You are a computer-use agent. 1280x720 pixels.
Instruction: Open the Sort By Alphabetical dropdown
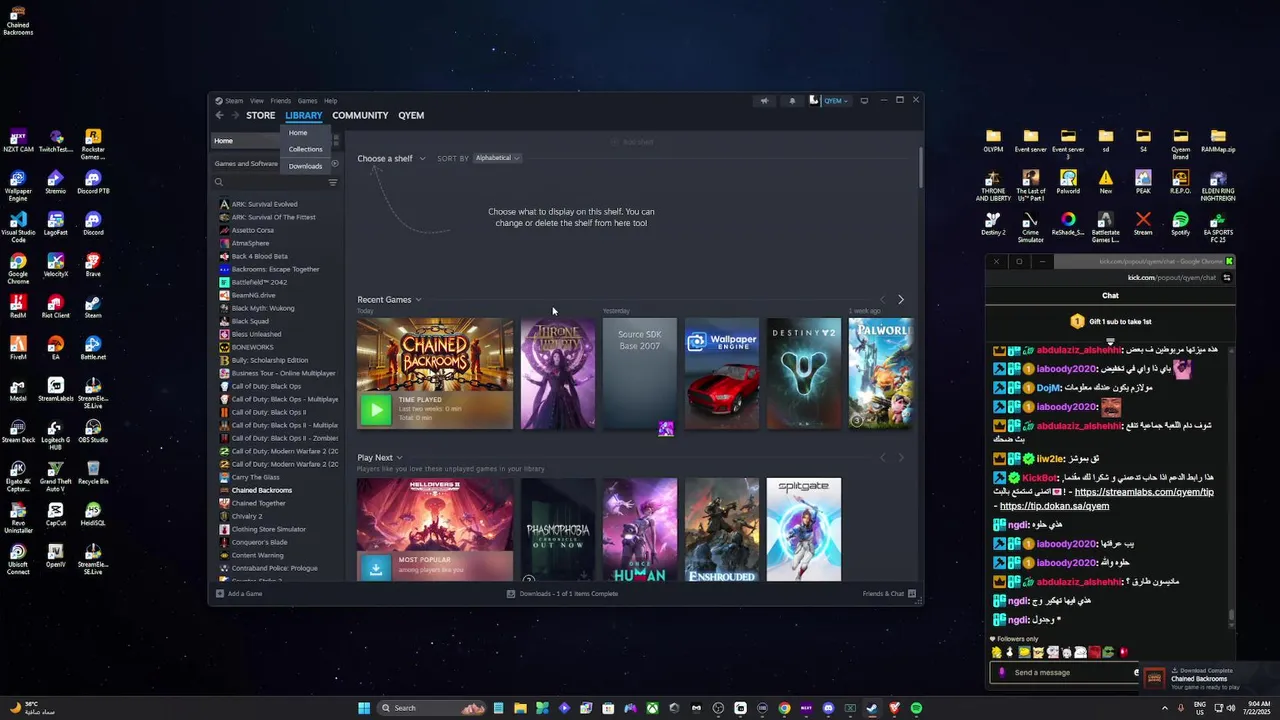point(497,158)
